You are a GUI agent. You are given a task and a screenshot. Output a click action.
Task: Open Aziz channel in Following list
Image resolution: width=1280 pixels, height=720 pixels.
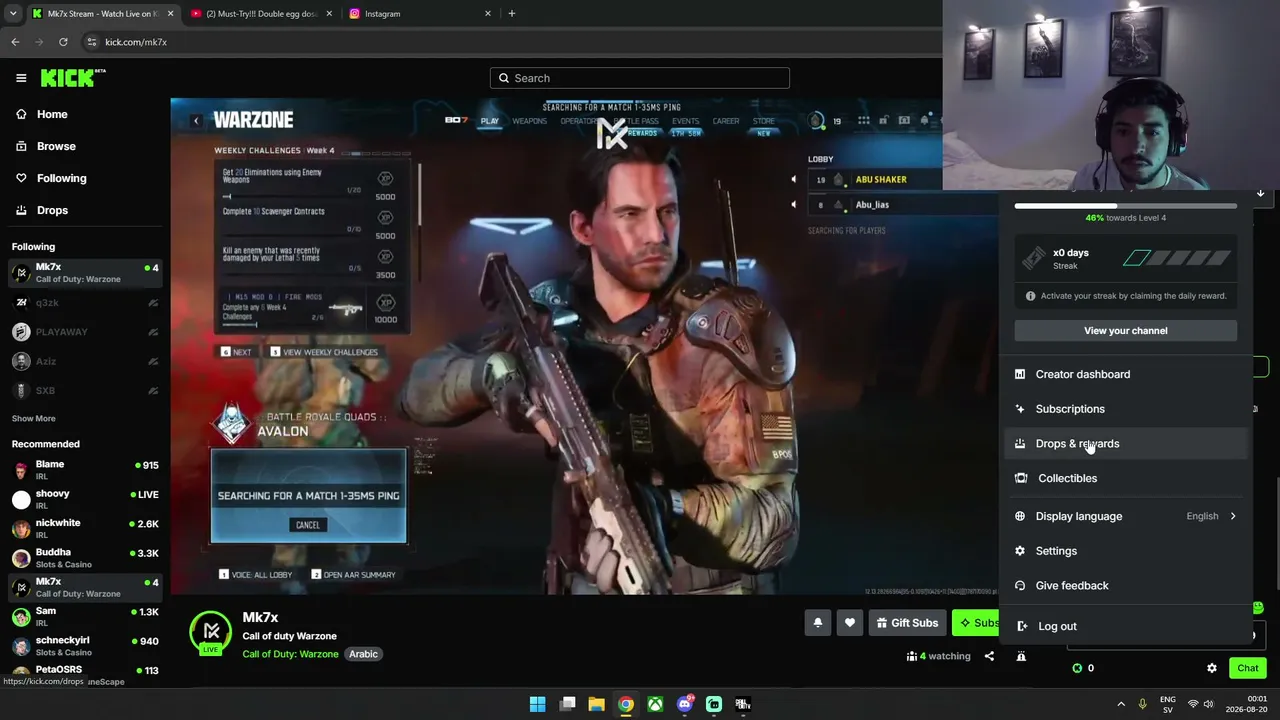86,361
